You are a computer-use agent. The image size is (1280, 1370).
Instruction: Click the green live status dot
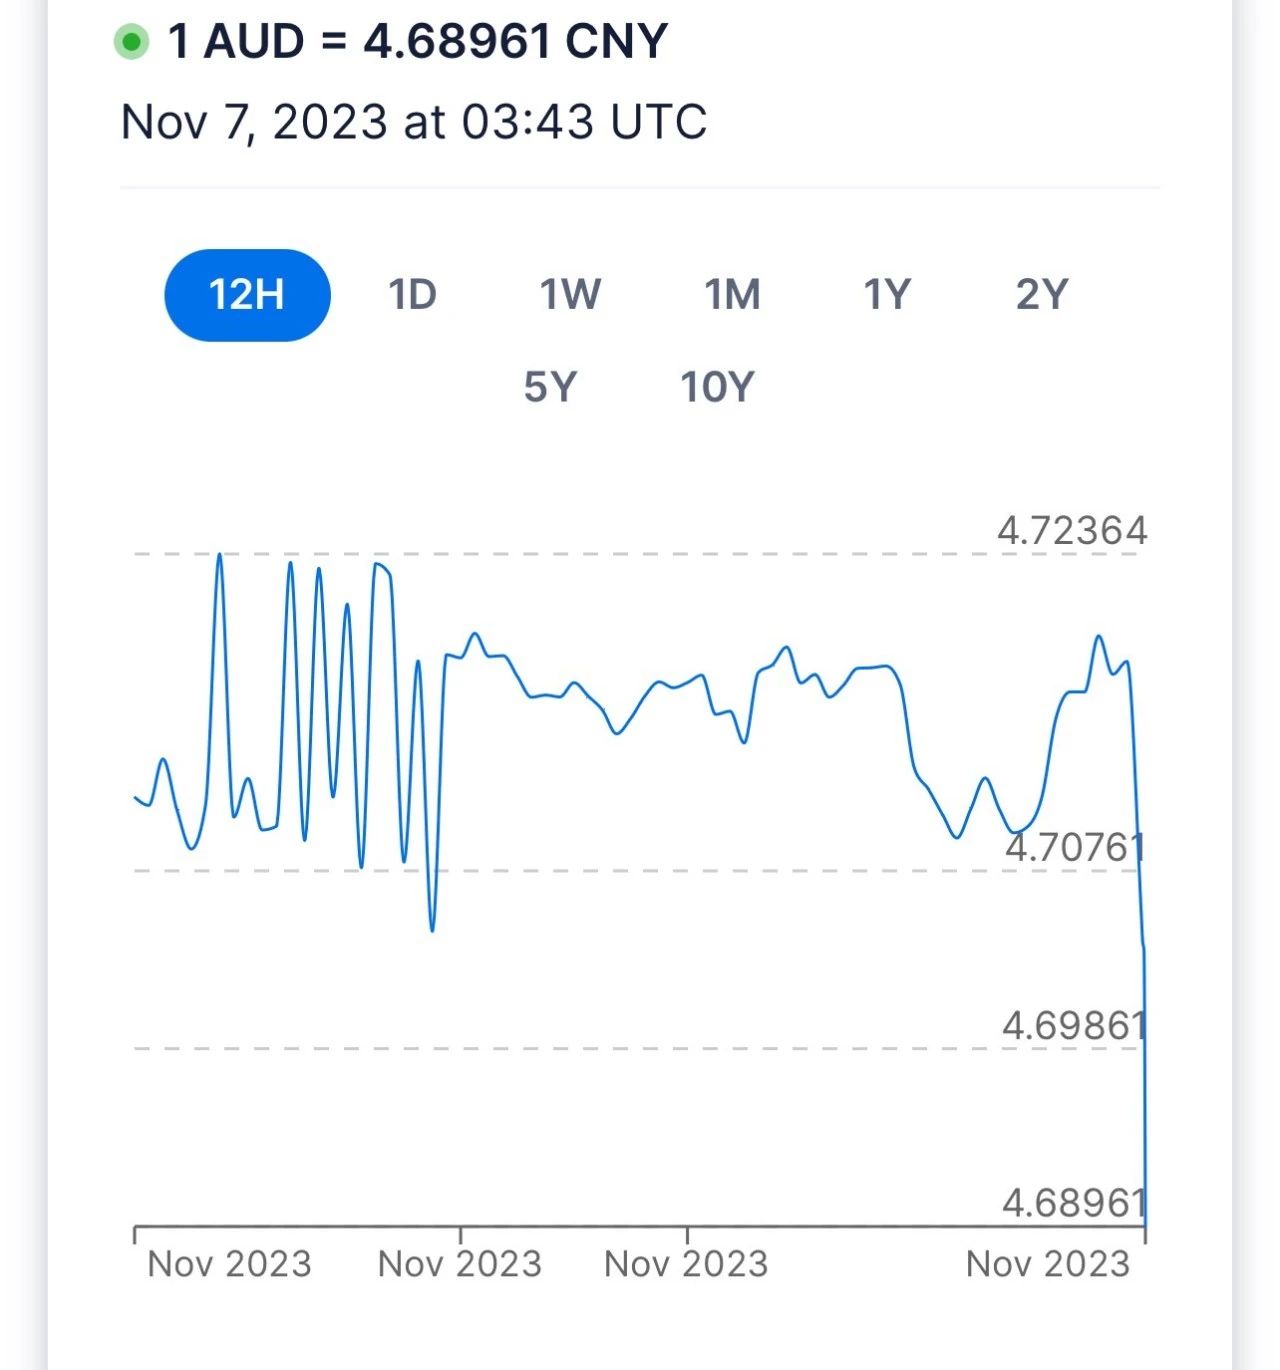tap(131, 43)
